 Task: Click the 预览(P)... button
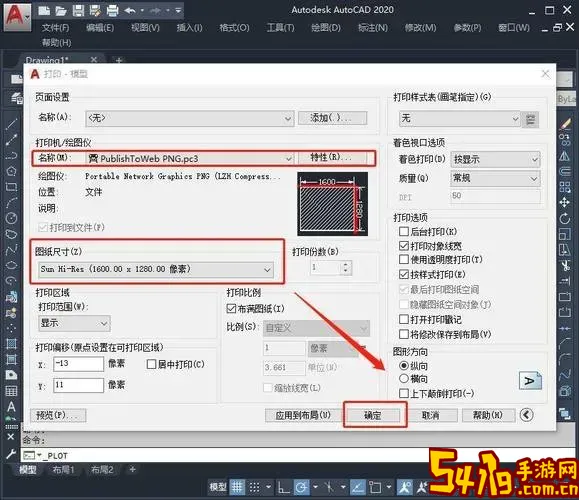[x=58, y=415]
